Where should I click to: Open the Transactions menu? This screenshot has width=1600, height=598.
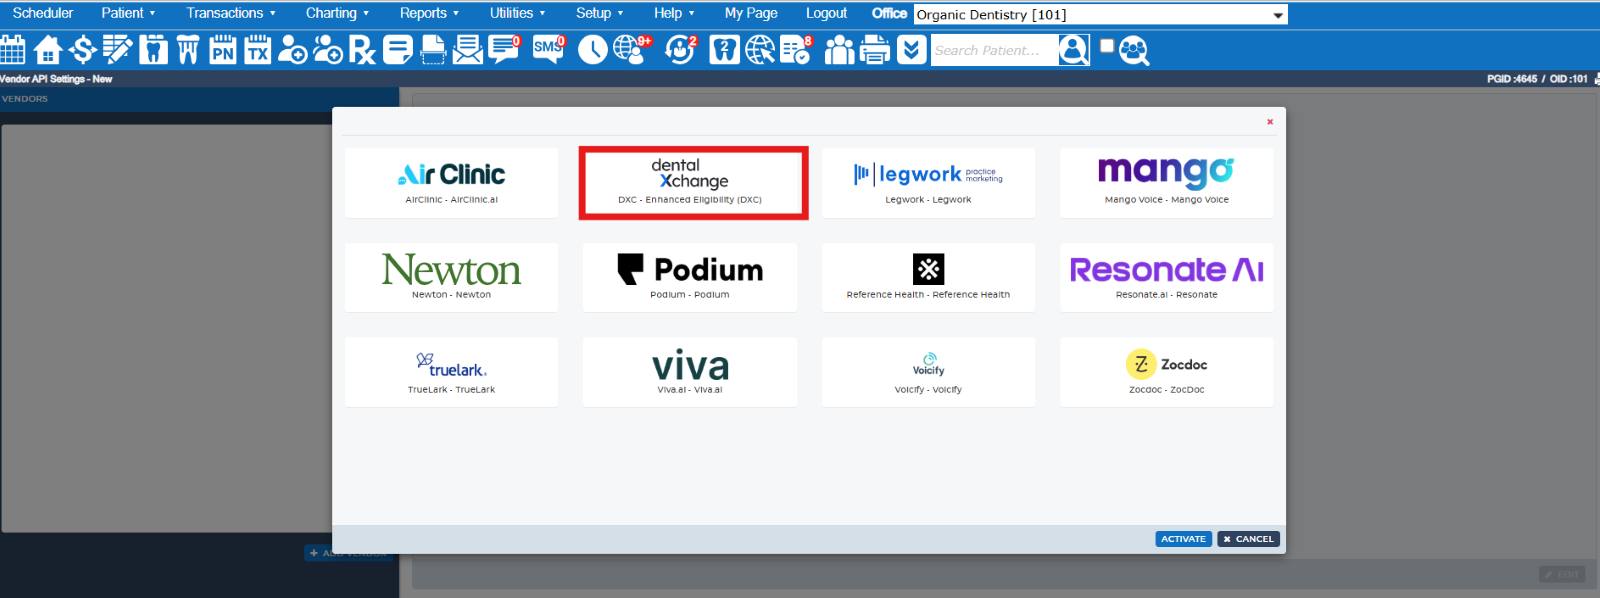tap(231, 13)
